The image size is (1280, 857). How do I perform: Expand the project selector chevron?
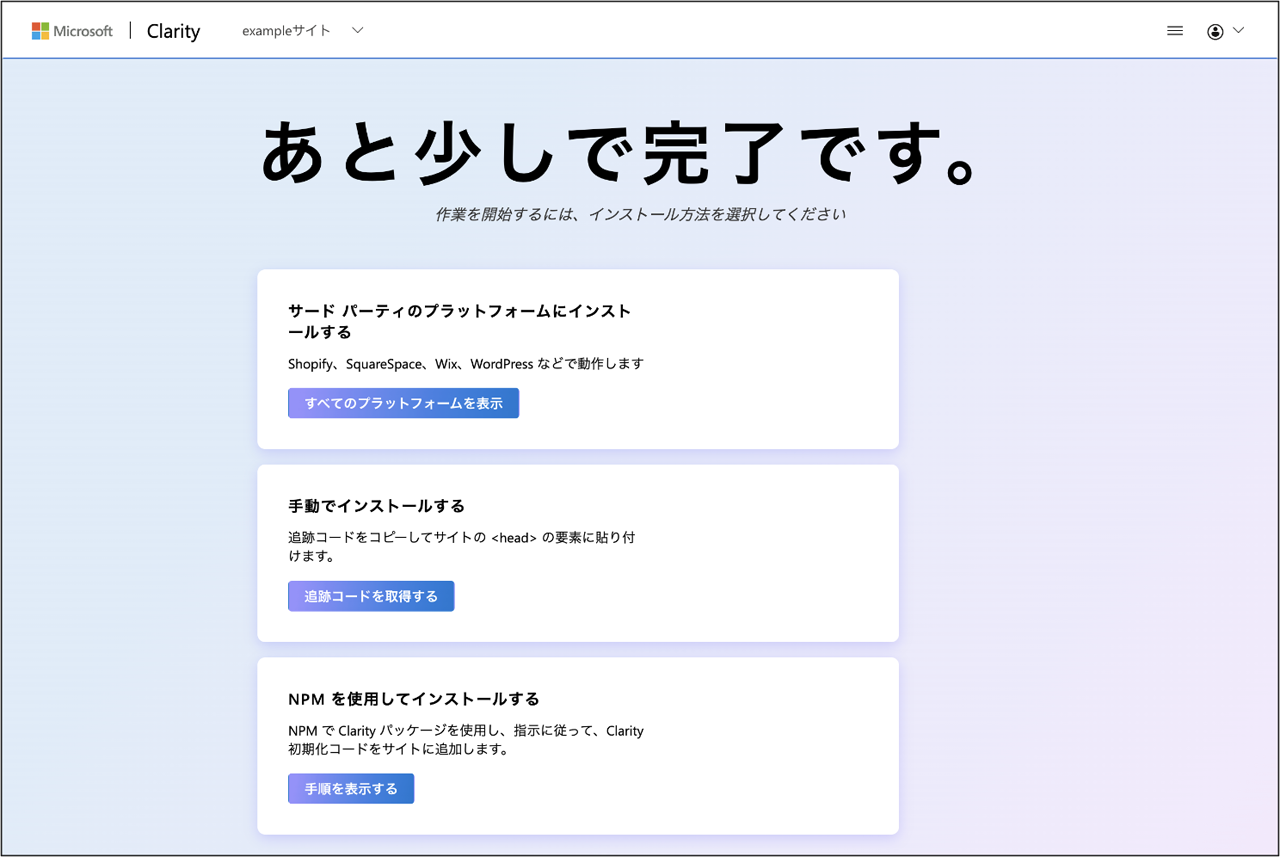point(357,31)
